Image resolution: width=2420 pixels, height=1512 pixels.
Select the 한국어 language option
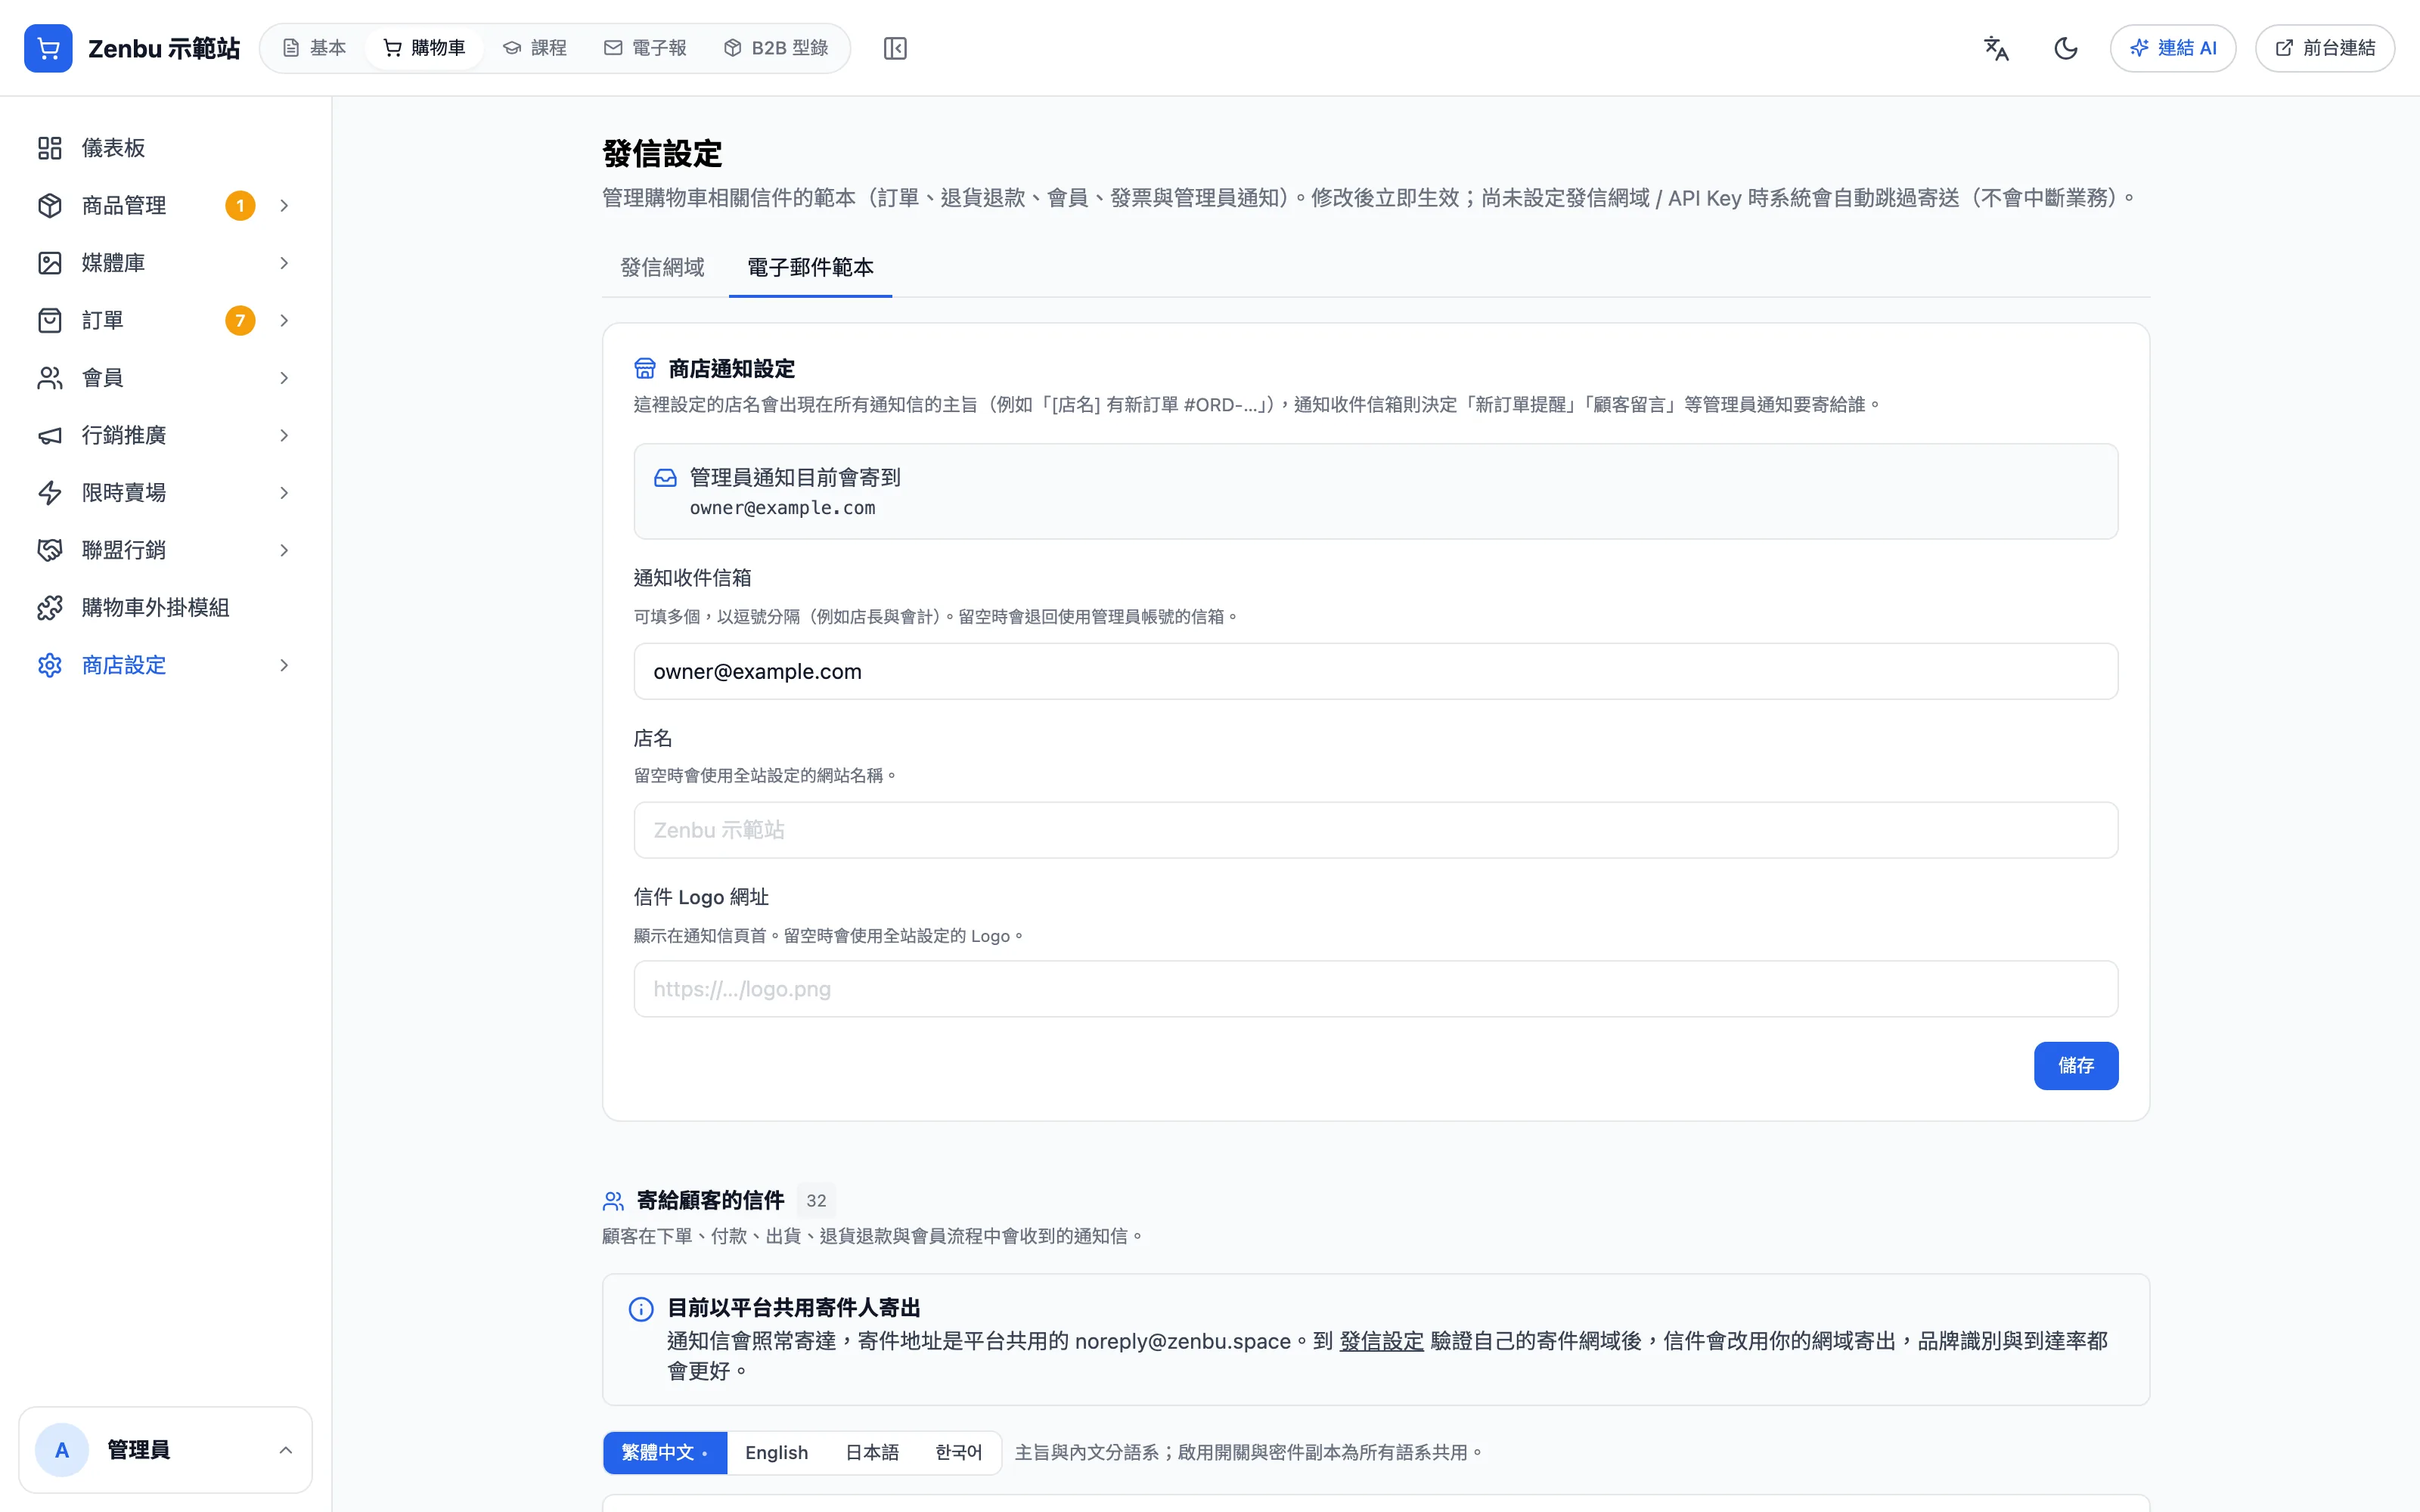958,1453
